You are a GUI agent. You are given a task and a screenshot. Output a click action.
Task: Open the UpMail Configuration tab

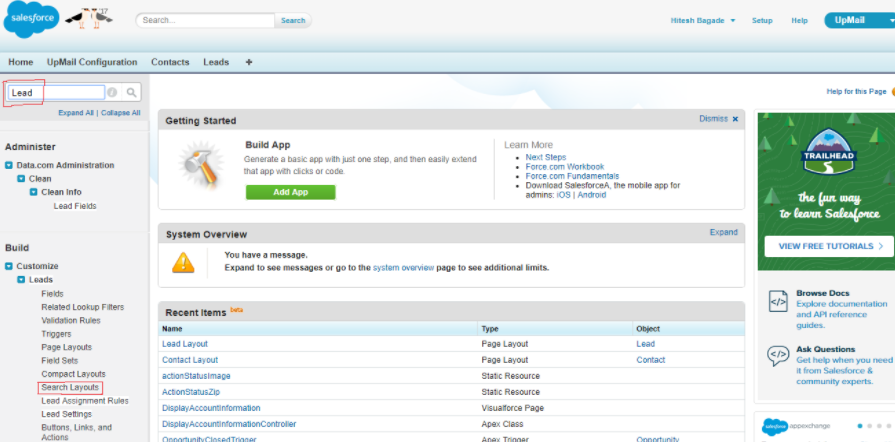coord(92,62)
